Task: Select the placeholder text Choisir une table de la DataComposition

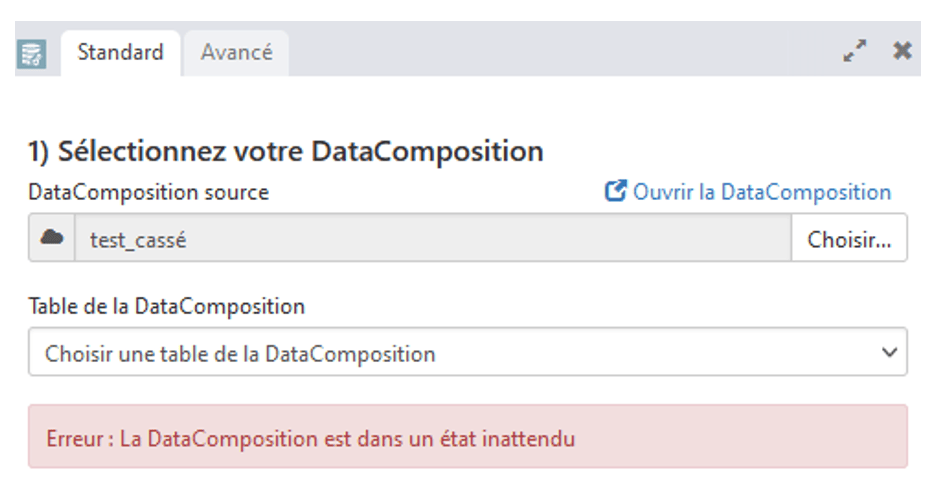Action: 240,354
